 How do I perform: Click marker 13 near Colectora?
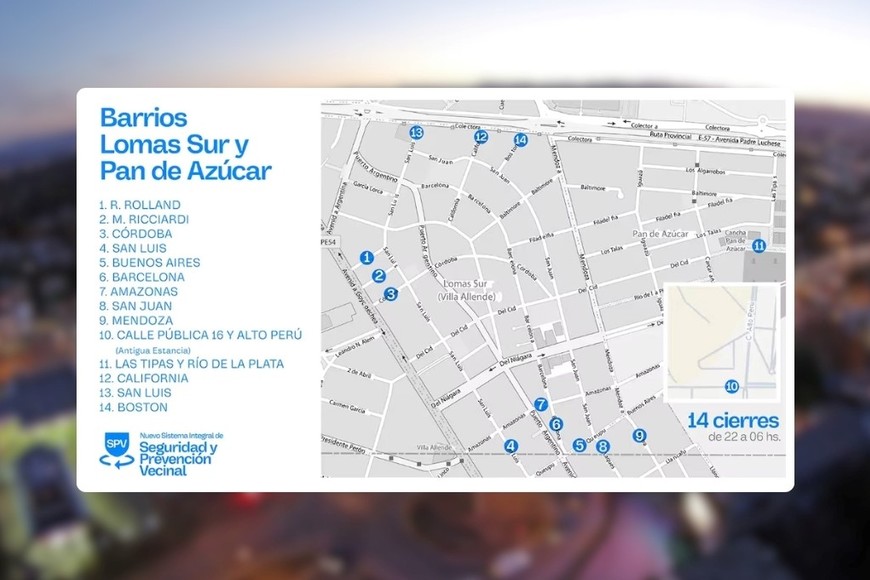tap(417, 131)
